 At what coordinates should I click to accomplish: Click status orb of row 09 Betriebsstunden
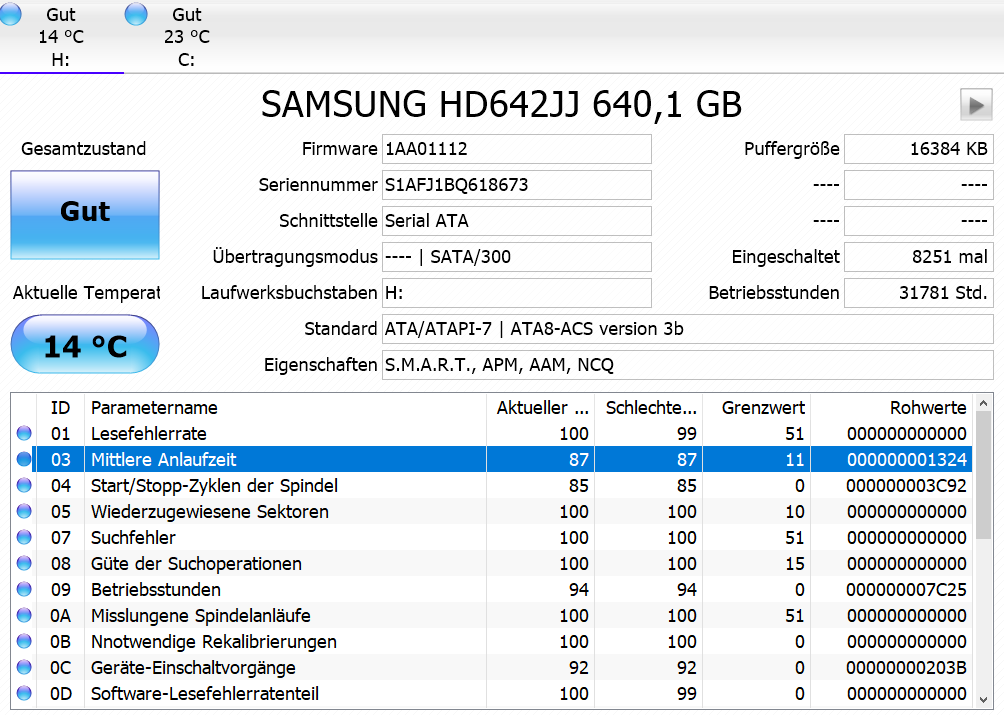(24, 590)
